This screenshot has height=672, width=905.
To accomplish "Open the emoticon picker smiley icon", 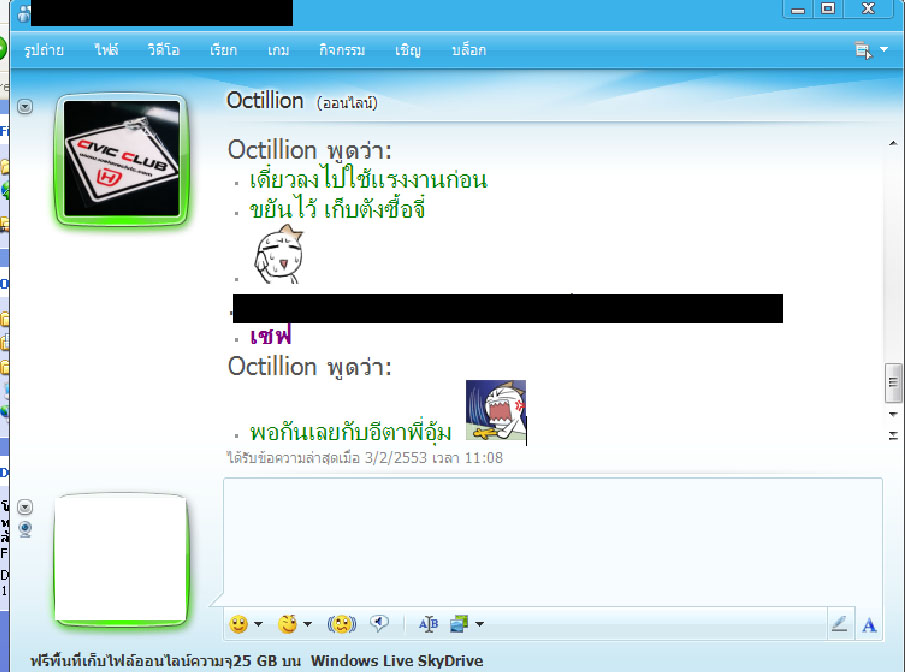I will click(x=238, y=624).
